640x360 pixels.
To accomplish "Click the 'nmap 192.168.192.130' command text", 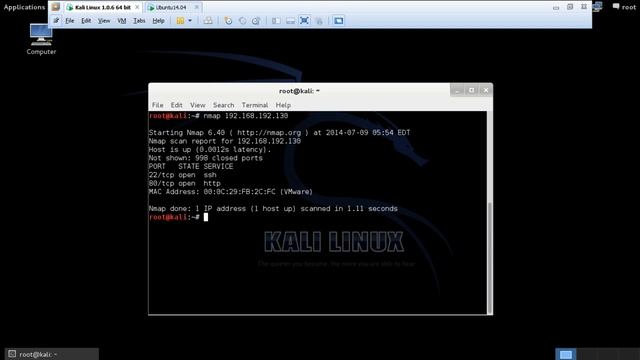I will point(246,116).
